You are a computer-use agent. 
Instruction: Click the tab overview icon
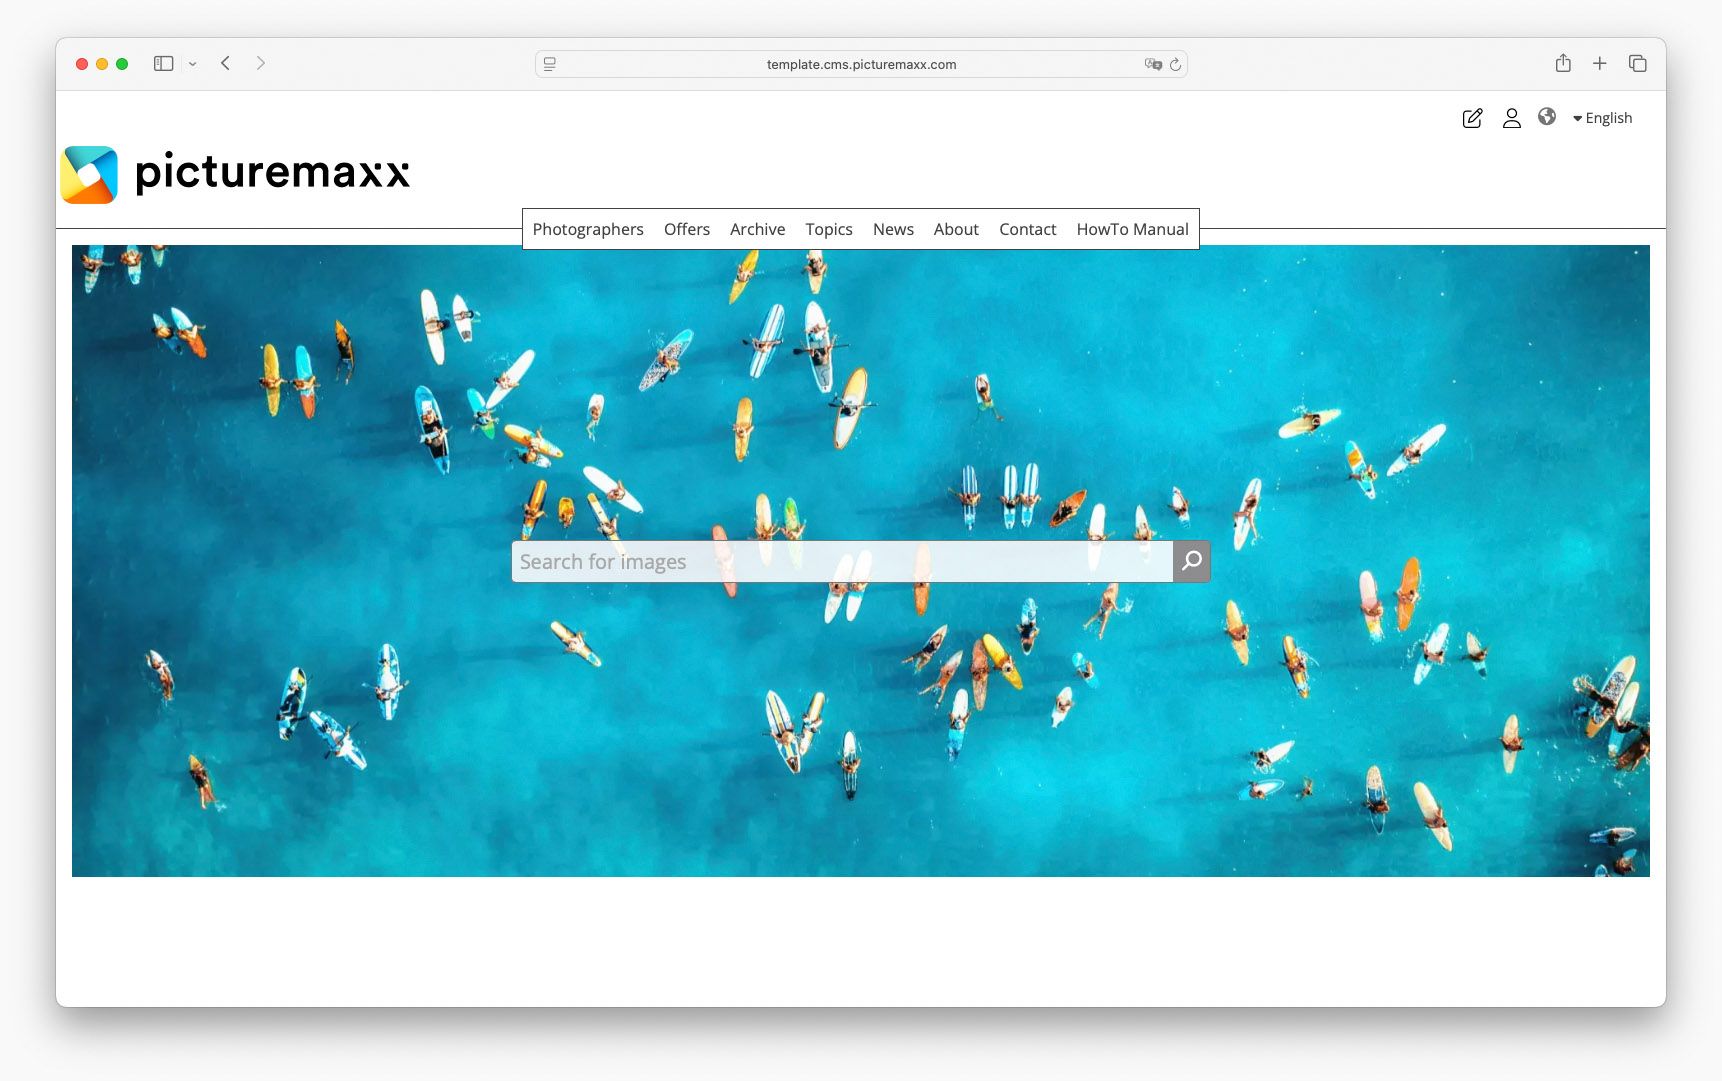tap(1637, 63)
